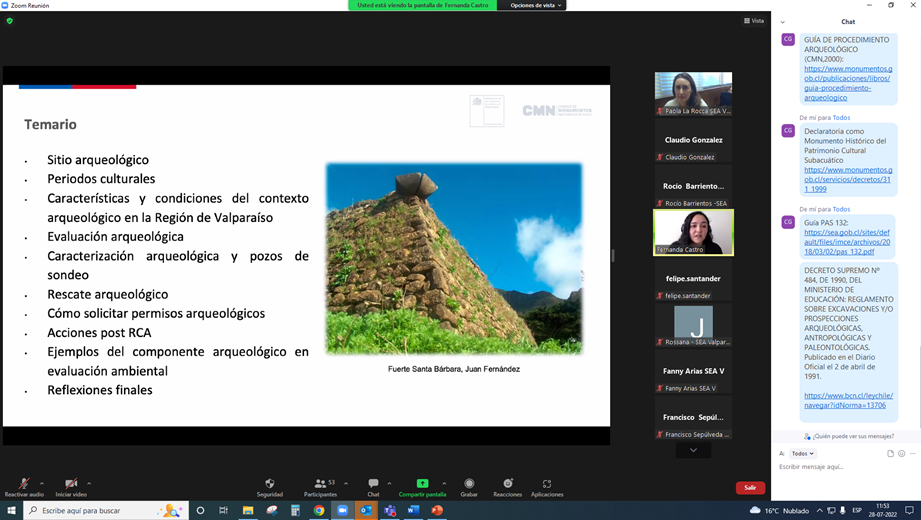Open the Participantes panel

pyautogui.click(x=320, y=484)
